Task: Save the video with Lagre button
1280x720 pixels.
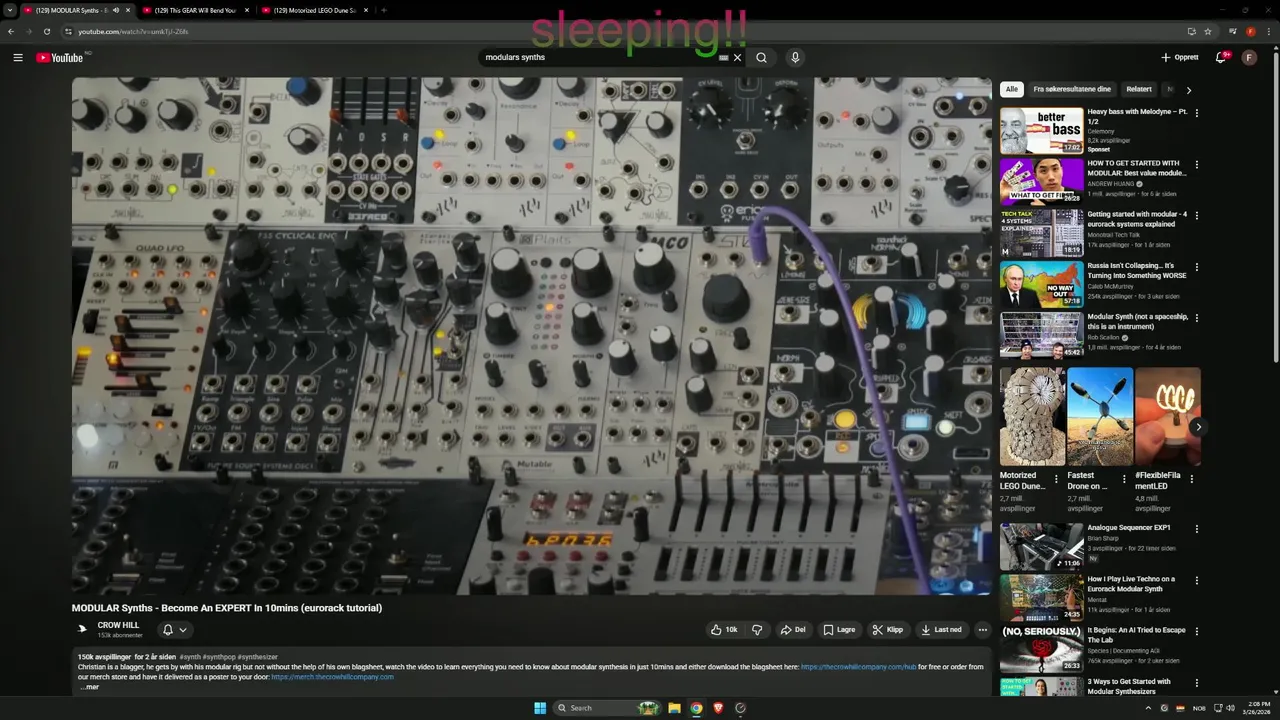Action: (839, 630)
